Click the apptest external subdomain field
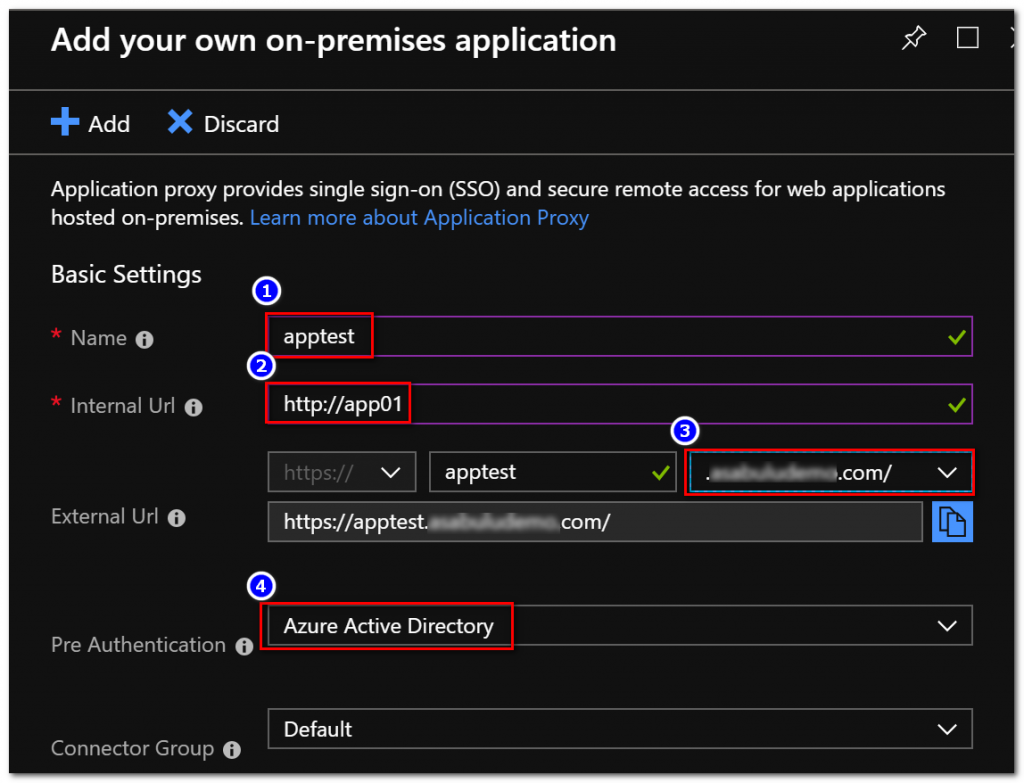 click(x=552, y=471)
